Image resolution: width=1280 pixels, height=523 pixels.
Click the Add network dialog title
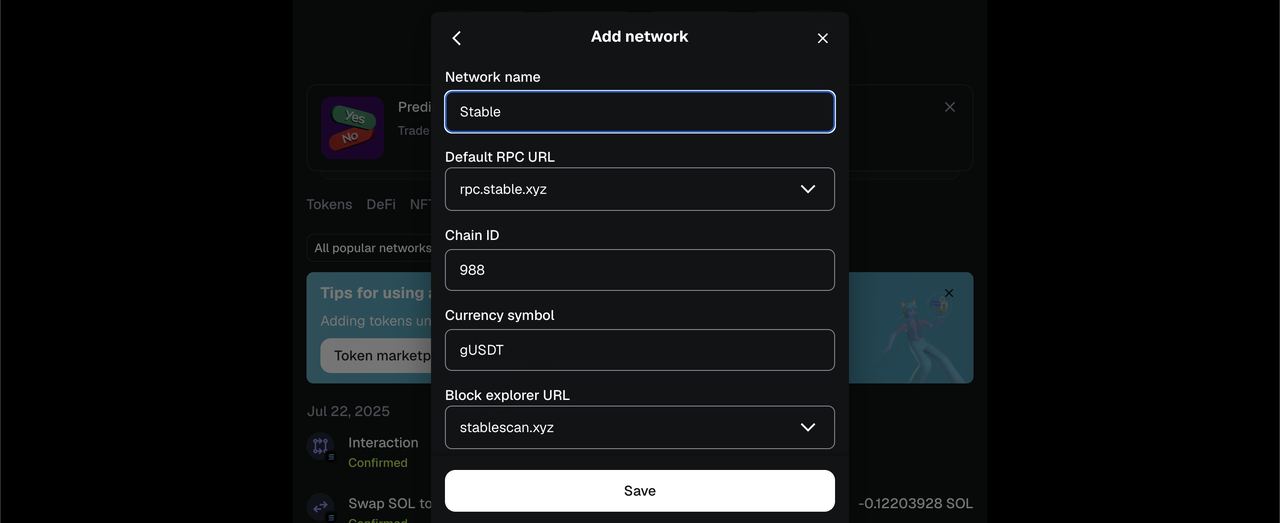tap(639, 37)
